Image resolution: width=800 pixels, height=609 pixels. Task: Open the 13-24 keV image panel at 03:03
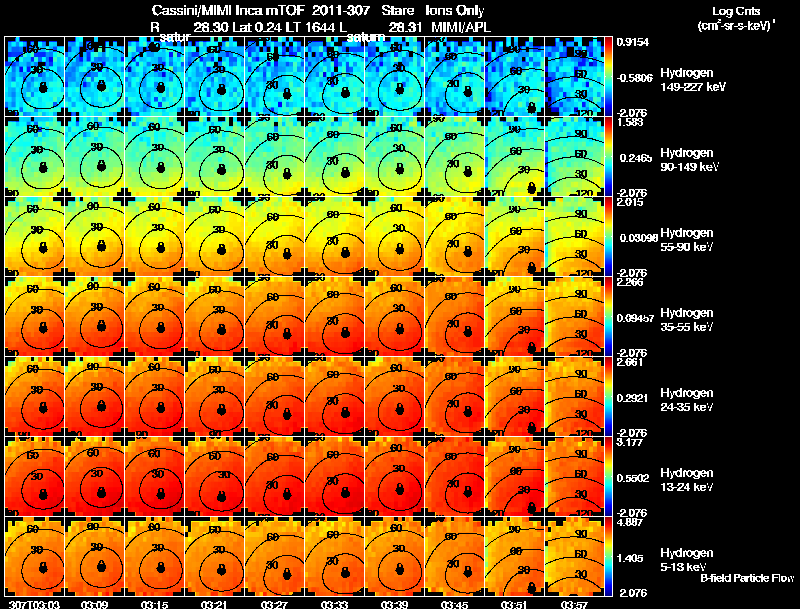click(x=35, y=477)
